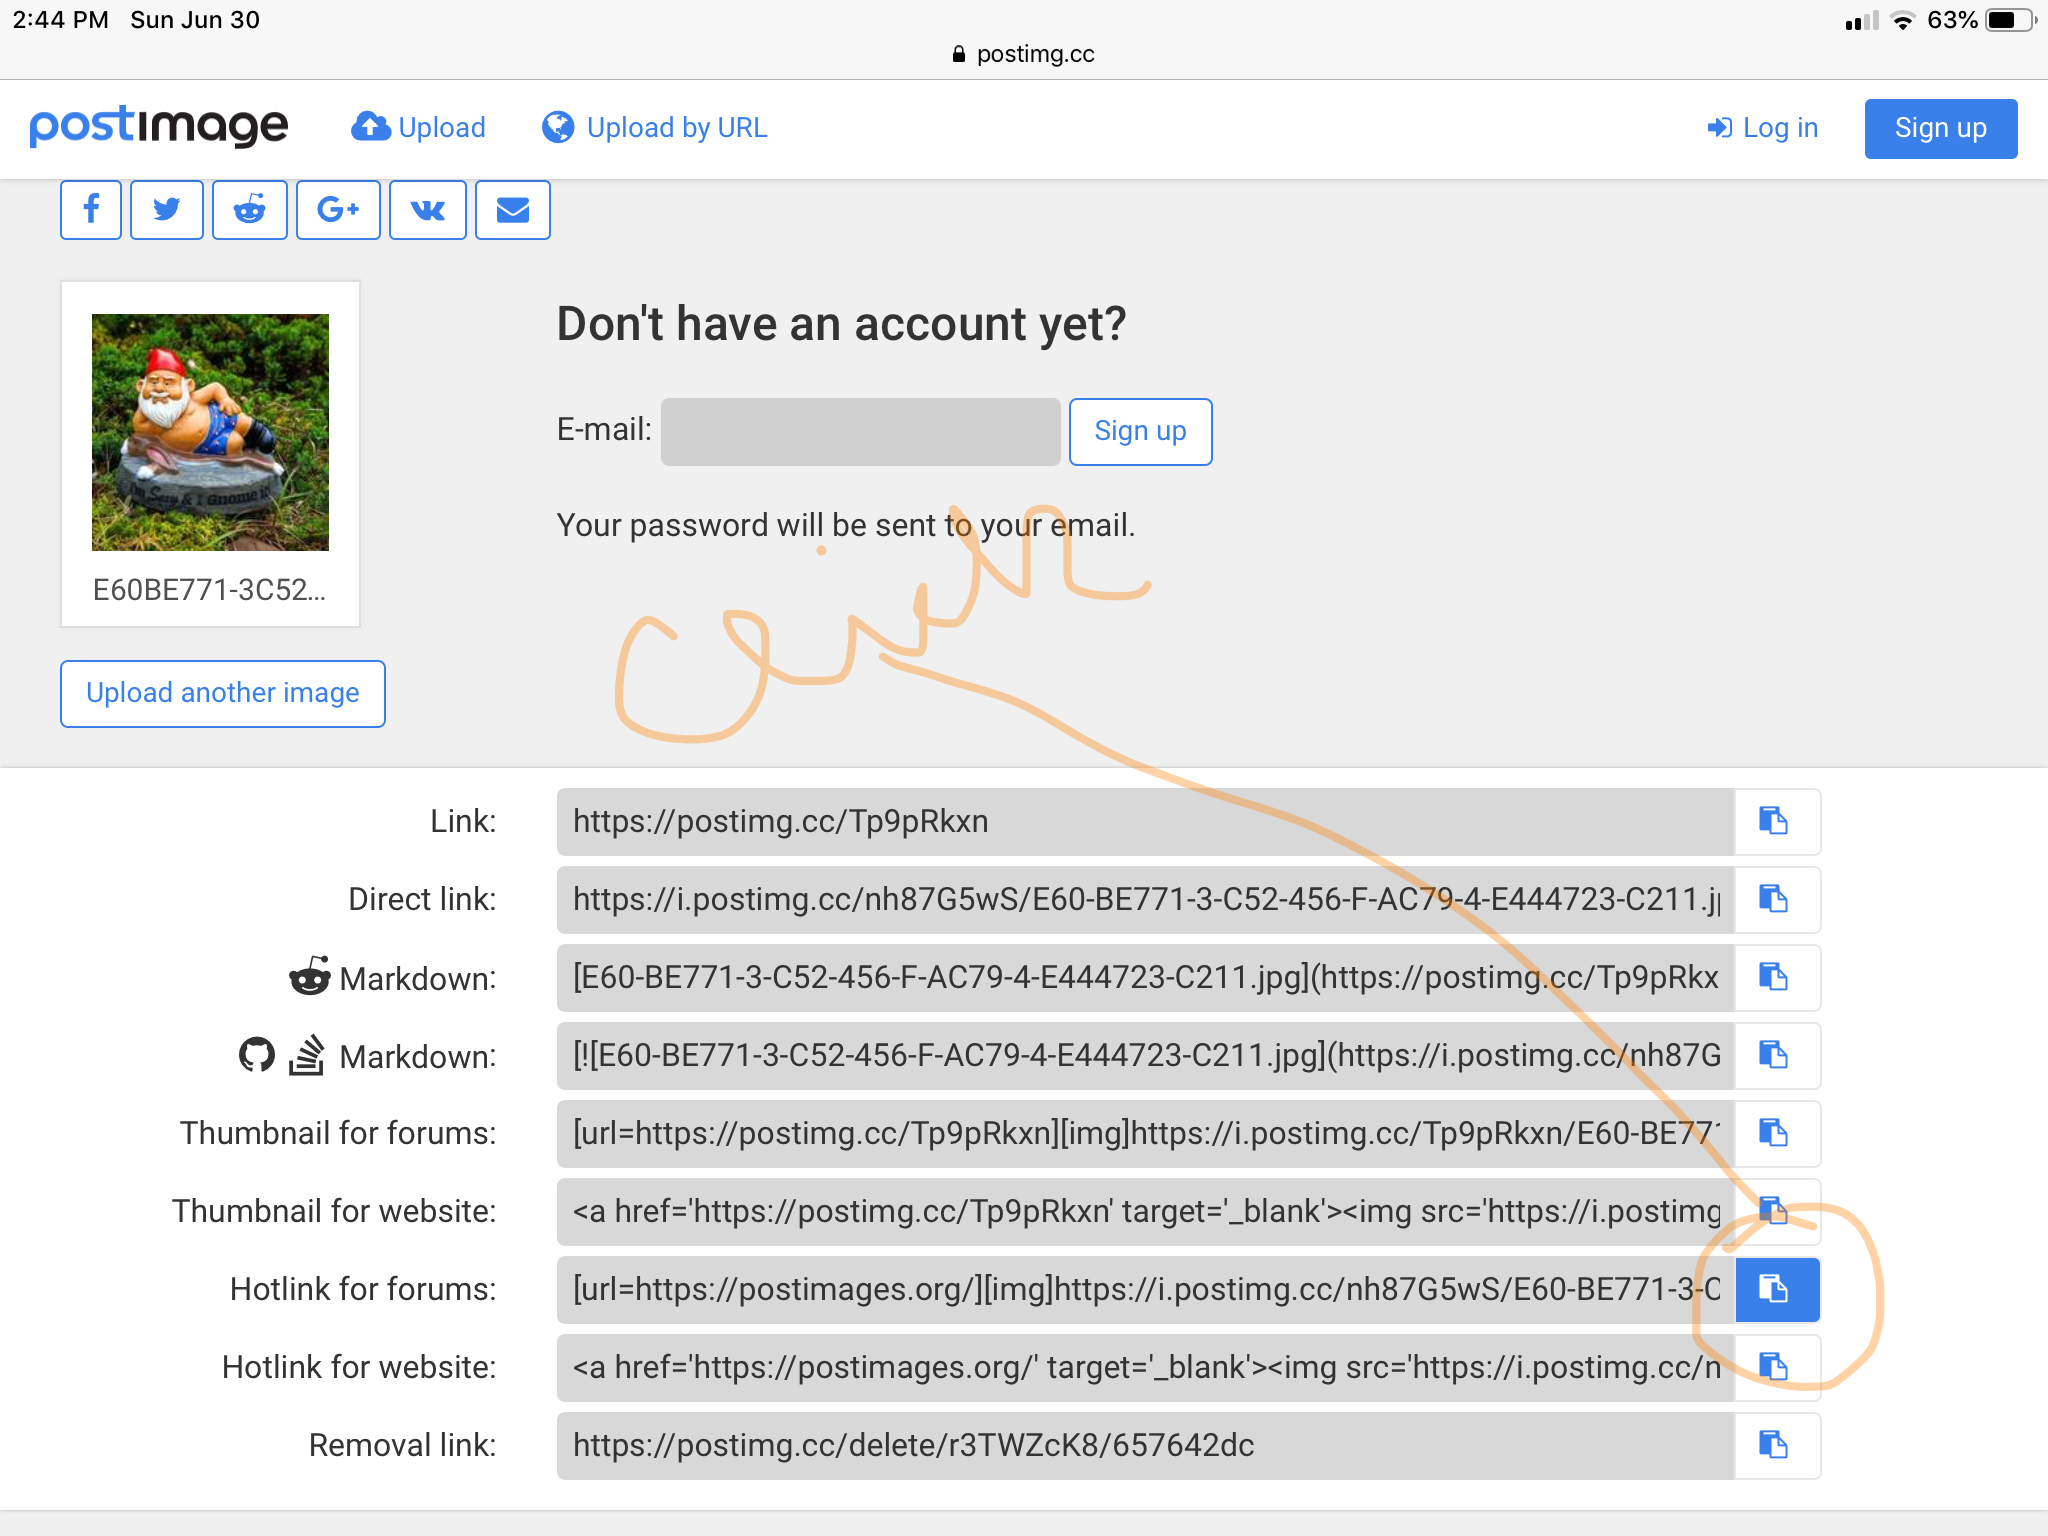Copy Hotlink for website code

(x=1776, y=1368)
